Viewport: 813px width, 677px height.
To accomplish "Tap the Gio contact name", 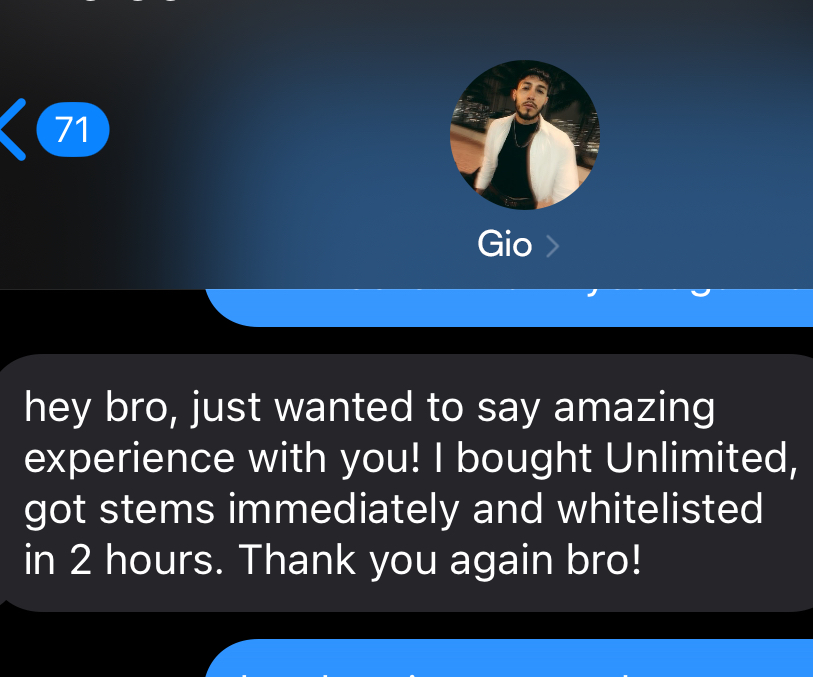I will tap(504, 244).
